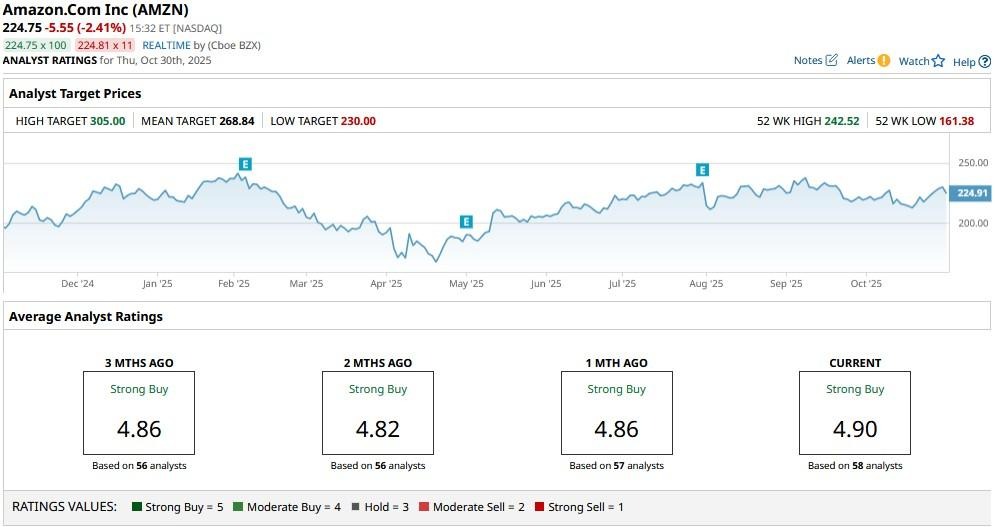Click the Hold gray legend swatch
995x527 pixels.
(354, 507)
